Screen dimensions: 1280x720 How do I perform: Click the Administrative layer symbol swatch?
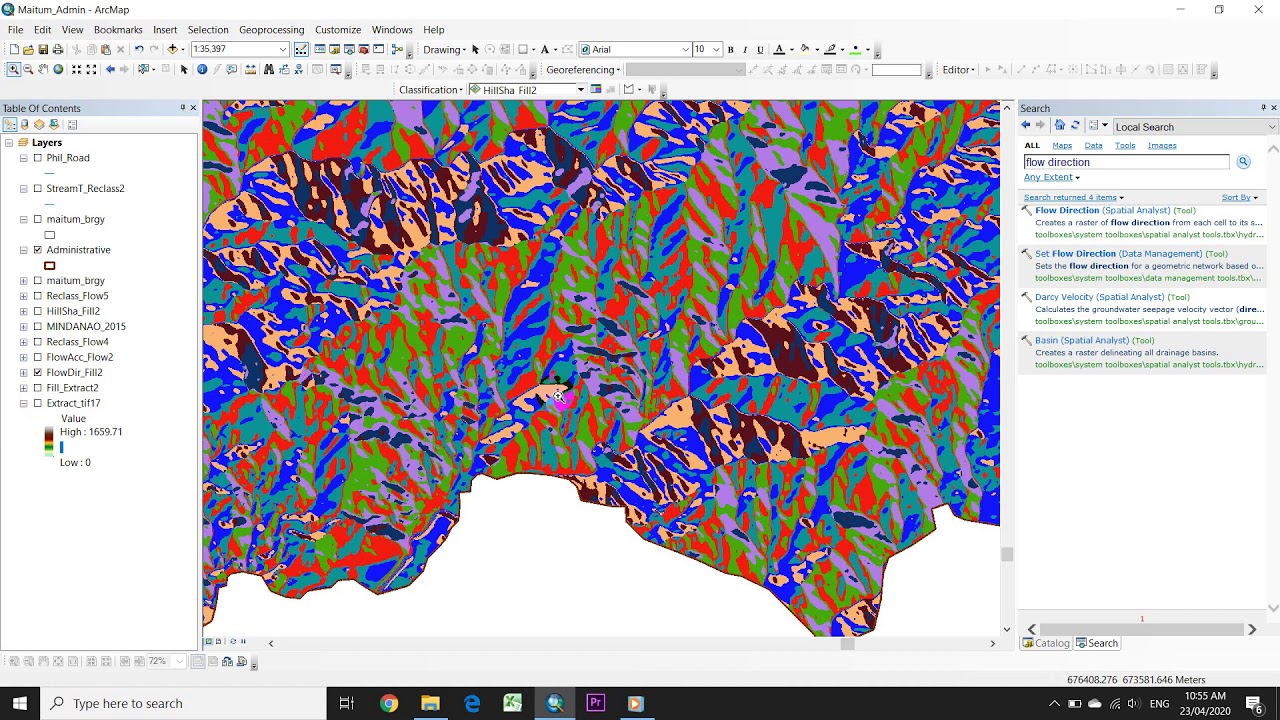pos(49,265)
